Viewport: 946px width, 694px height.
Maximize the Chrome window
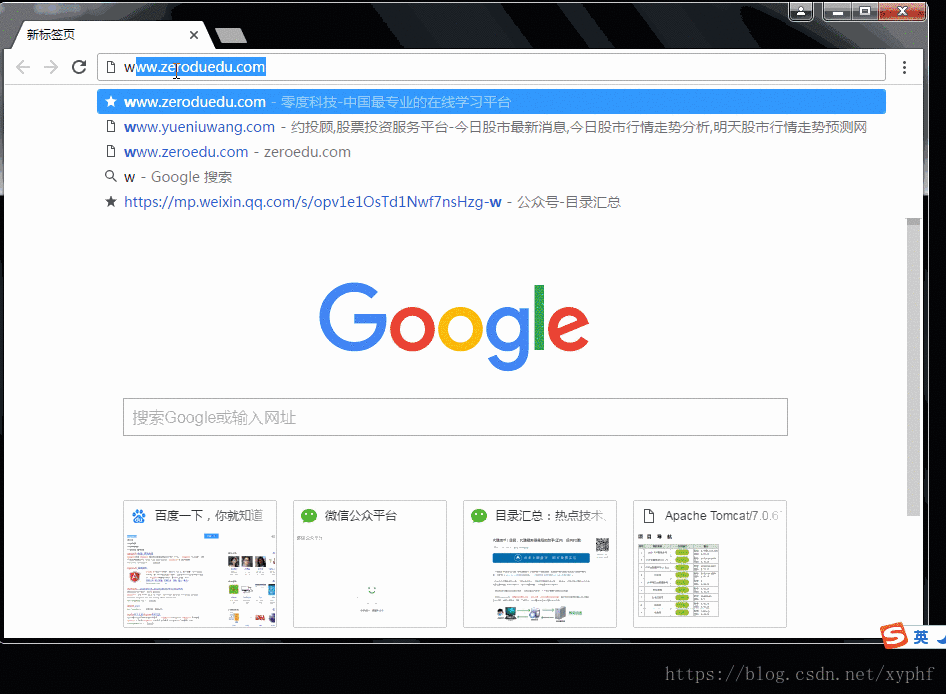coord(865,11)
